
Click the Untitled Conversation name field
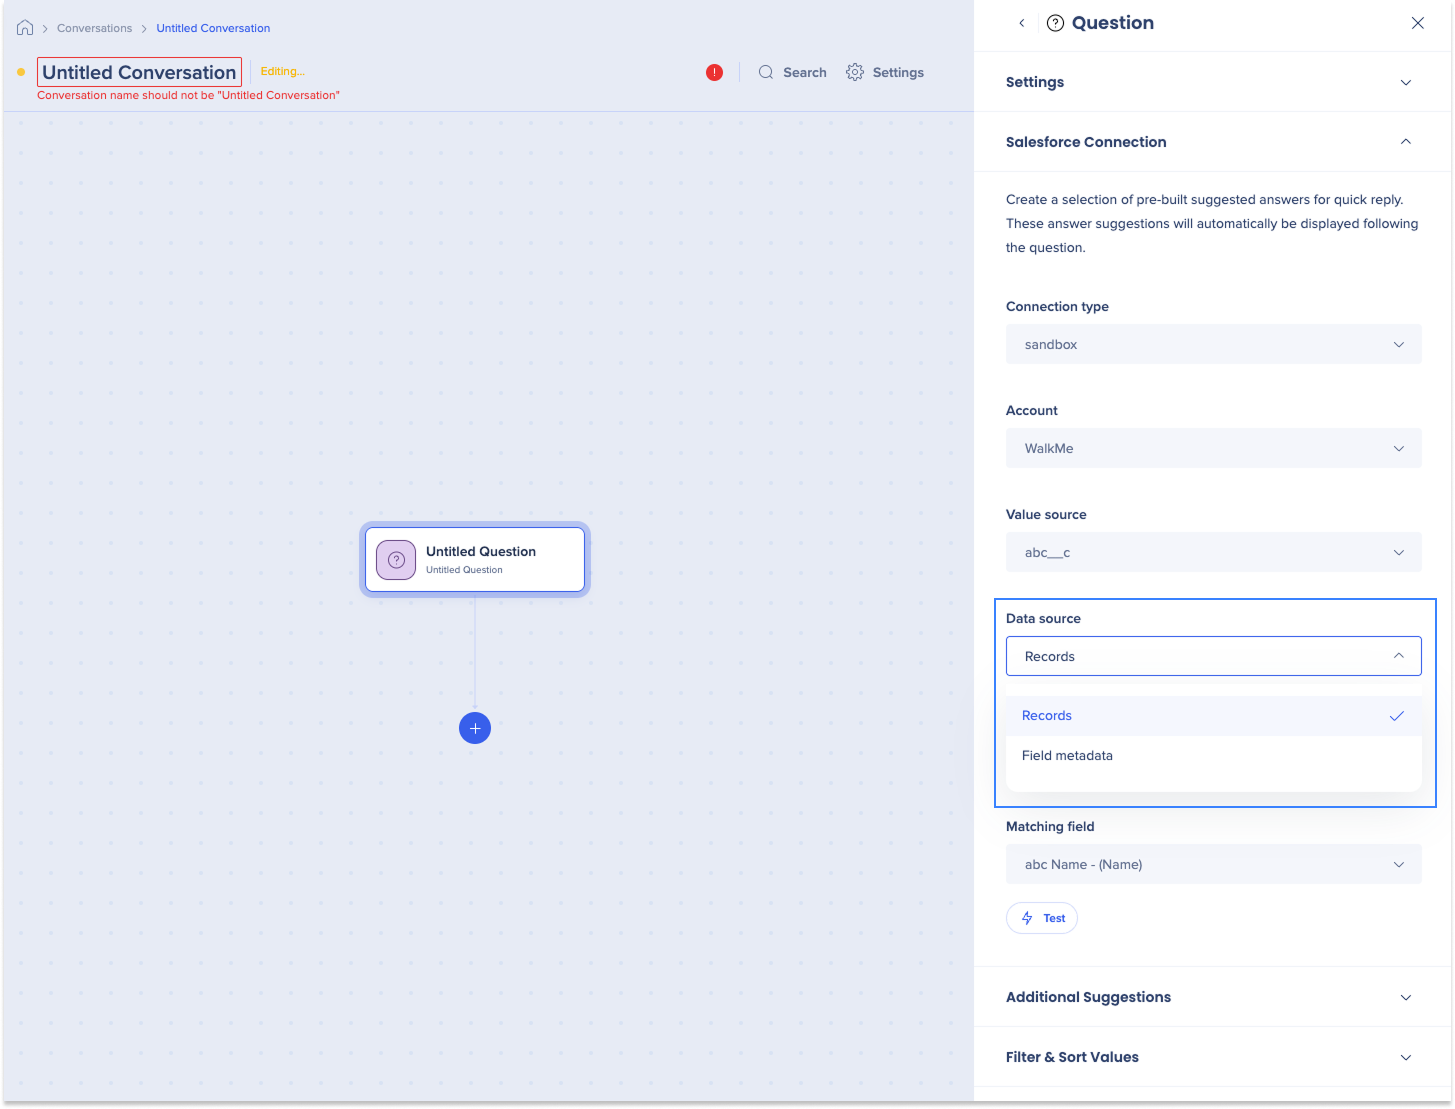[x=139, y=72]
